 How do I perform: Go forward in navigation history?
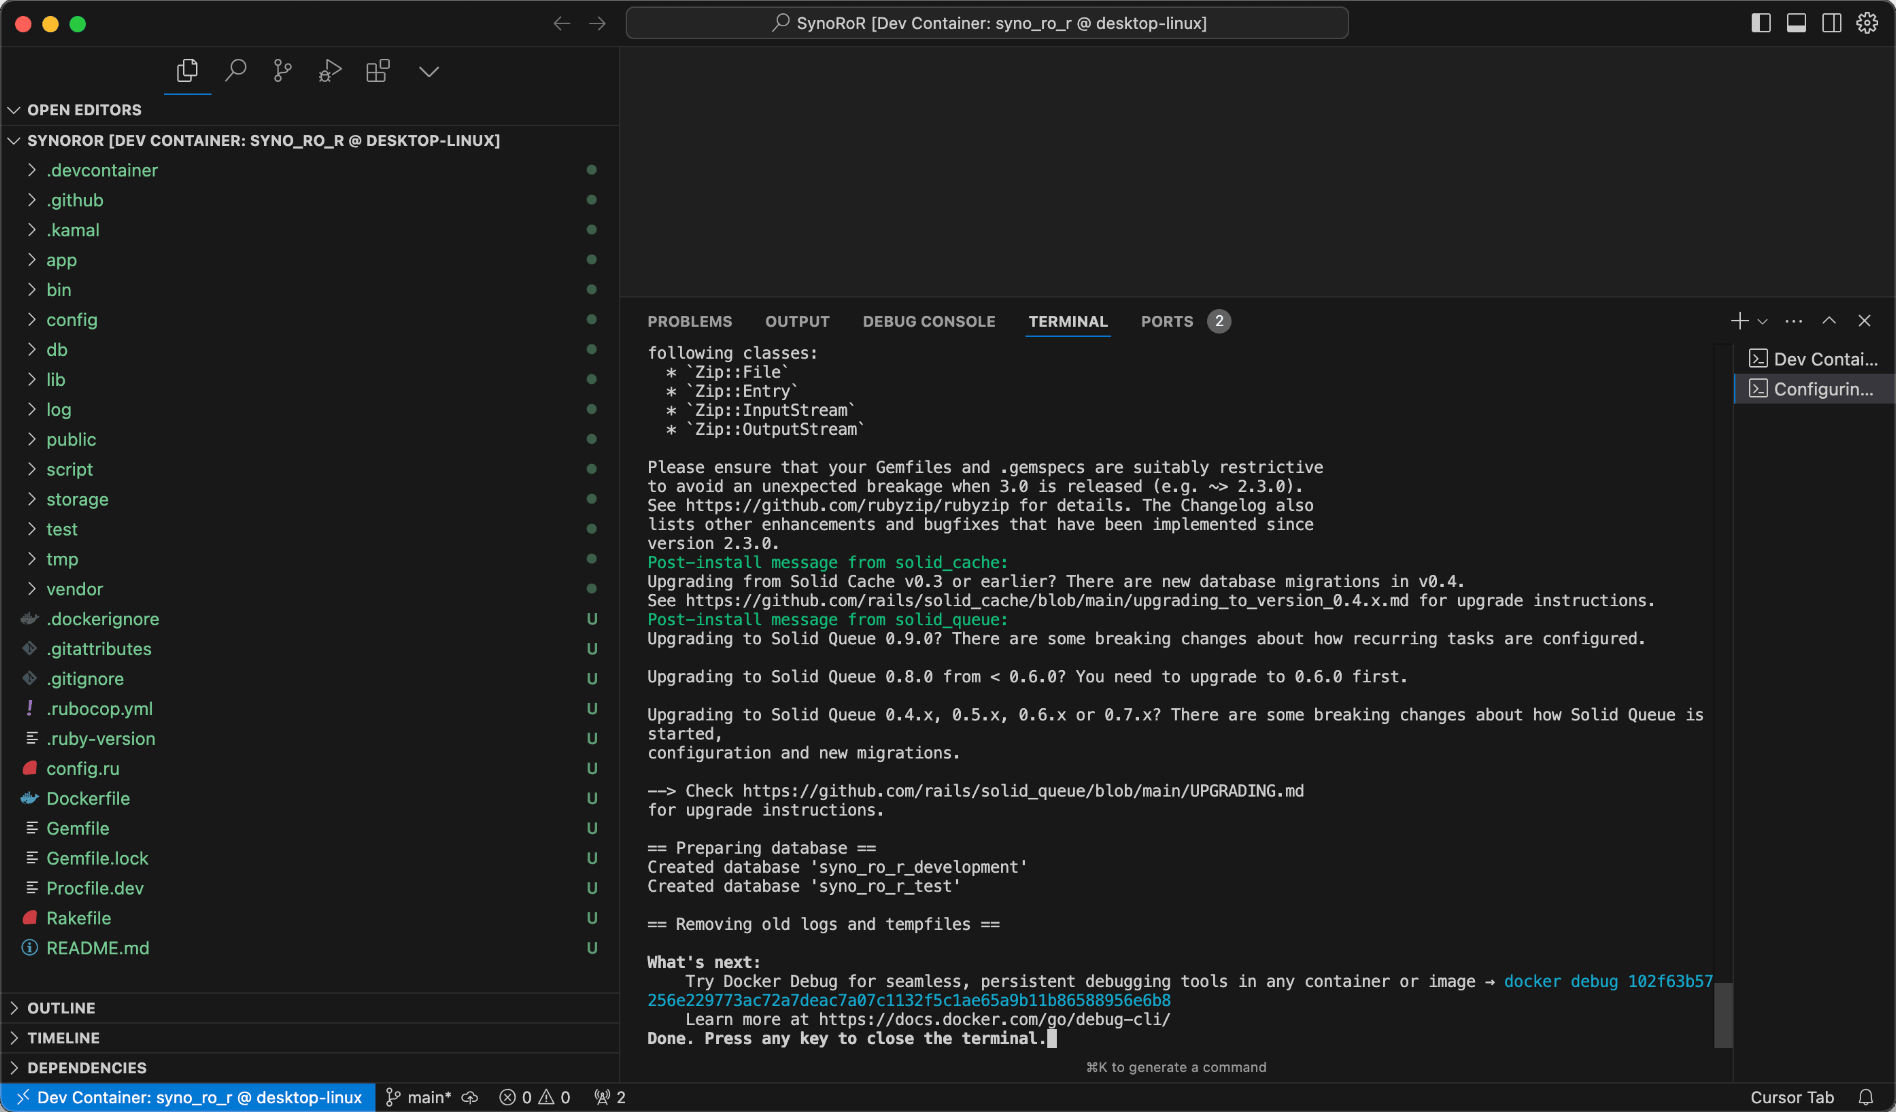pyautogui.click(x=598, y=23)
